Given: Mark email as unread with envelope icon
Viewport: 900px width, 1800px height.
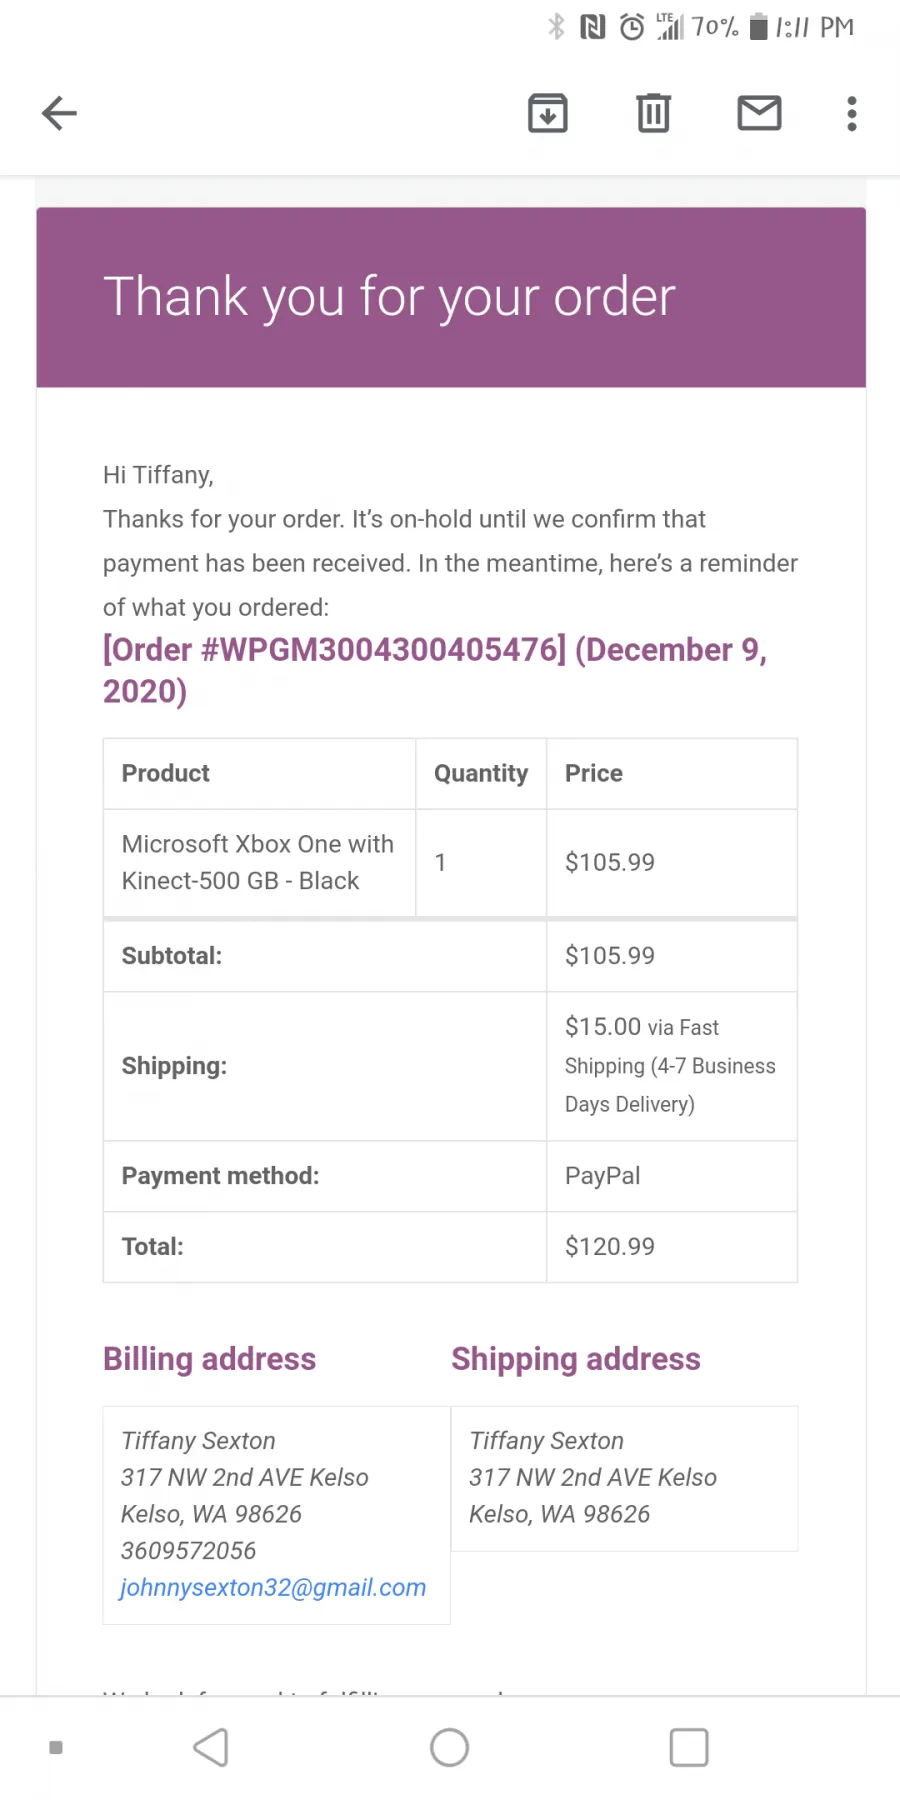Looking at the screenshot, I should coord(759,113).
